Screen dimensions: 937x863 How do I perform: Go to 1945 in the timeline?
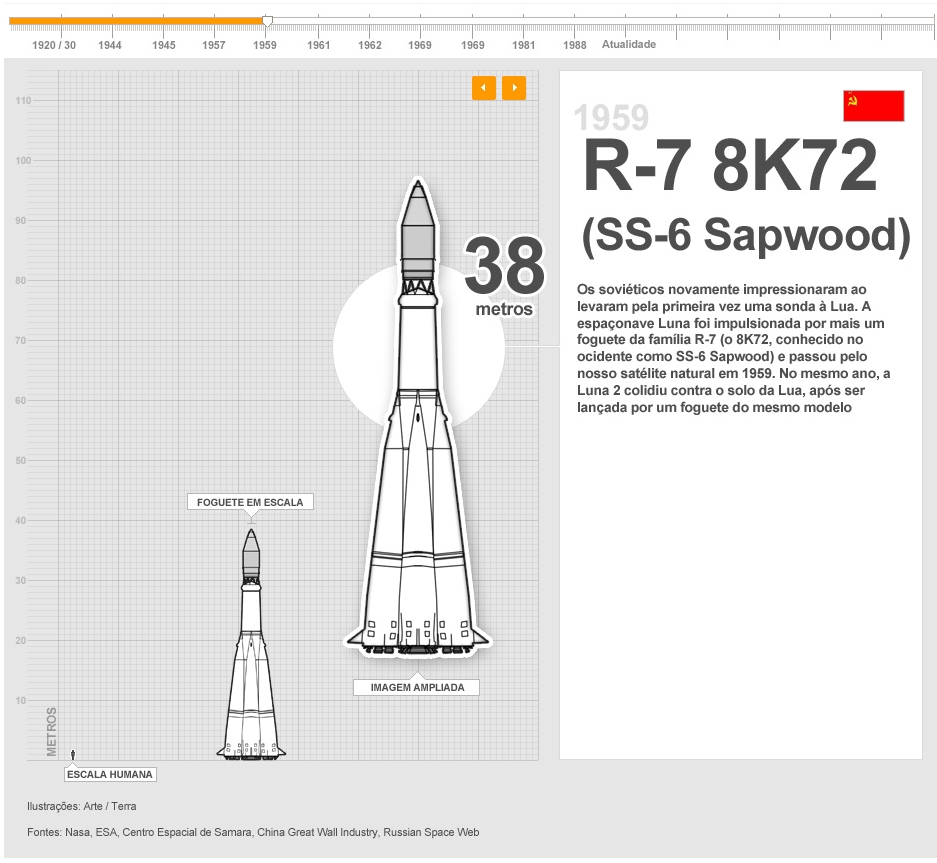tap(164, 45)
